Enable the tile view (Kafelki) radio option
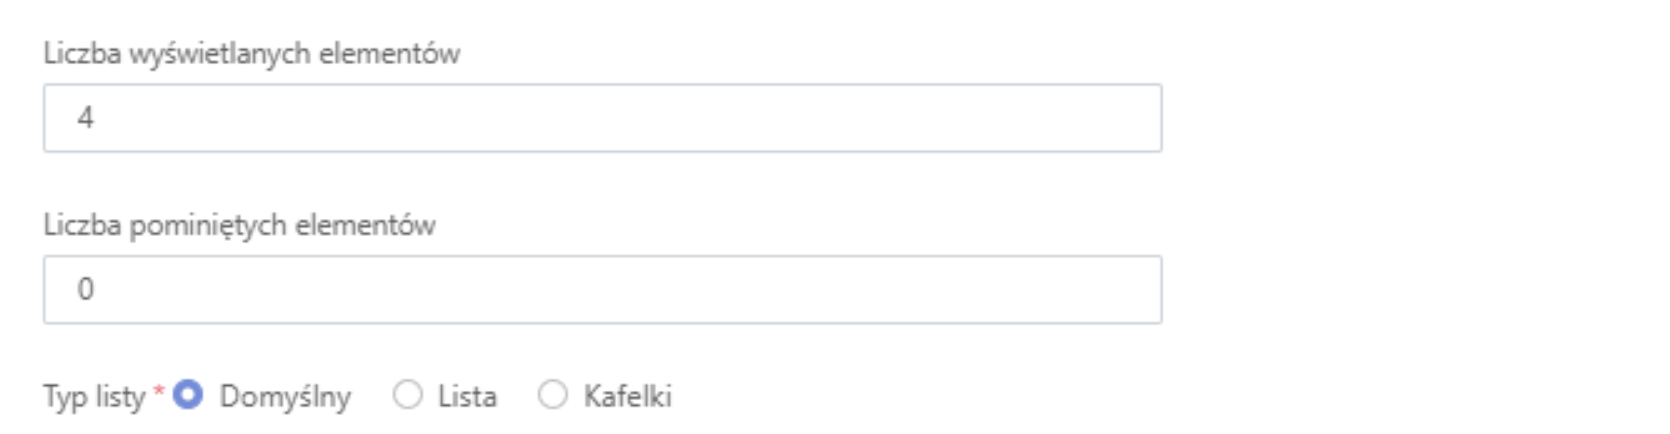1670x434 pixels. (553, 396)
